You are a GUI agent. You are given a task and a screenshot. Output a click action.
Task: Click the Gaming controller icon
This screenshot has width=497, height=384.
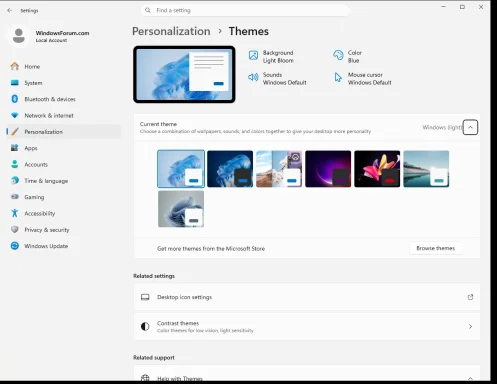coord(15,197)
